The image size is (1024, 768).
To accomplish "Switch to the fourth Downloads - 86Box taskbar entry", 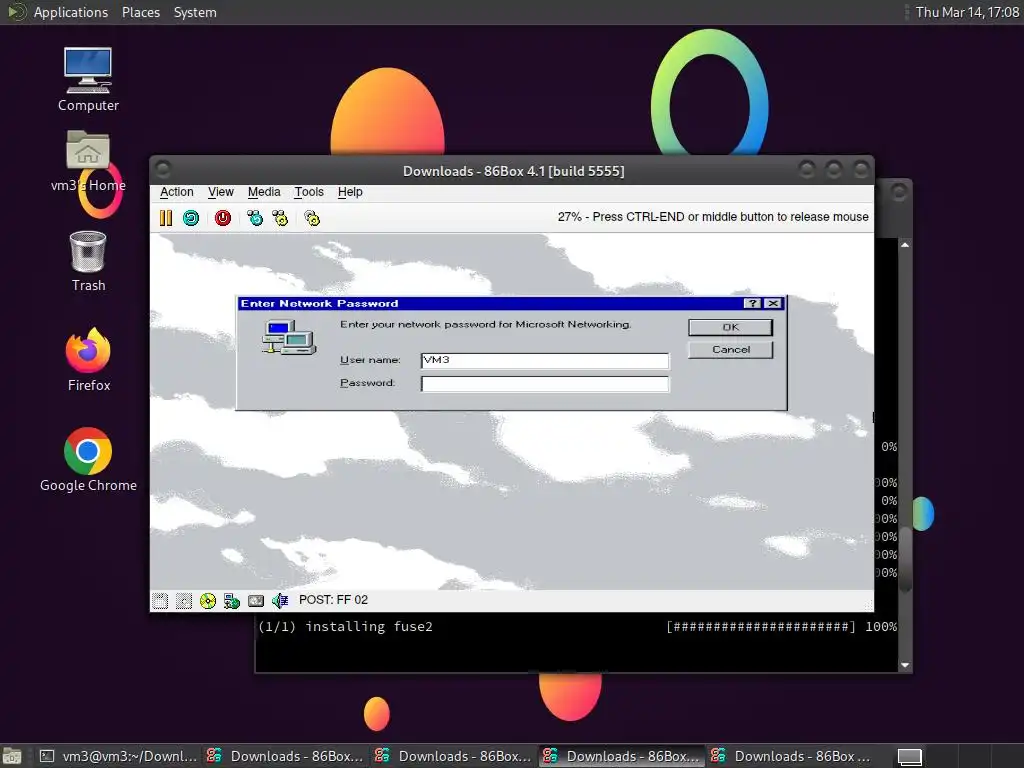I will tap(790, 756).
